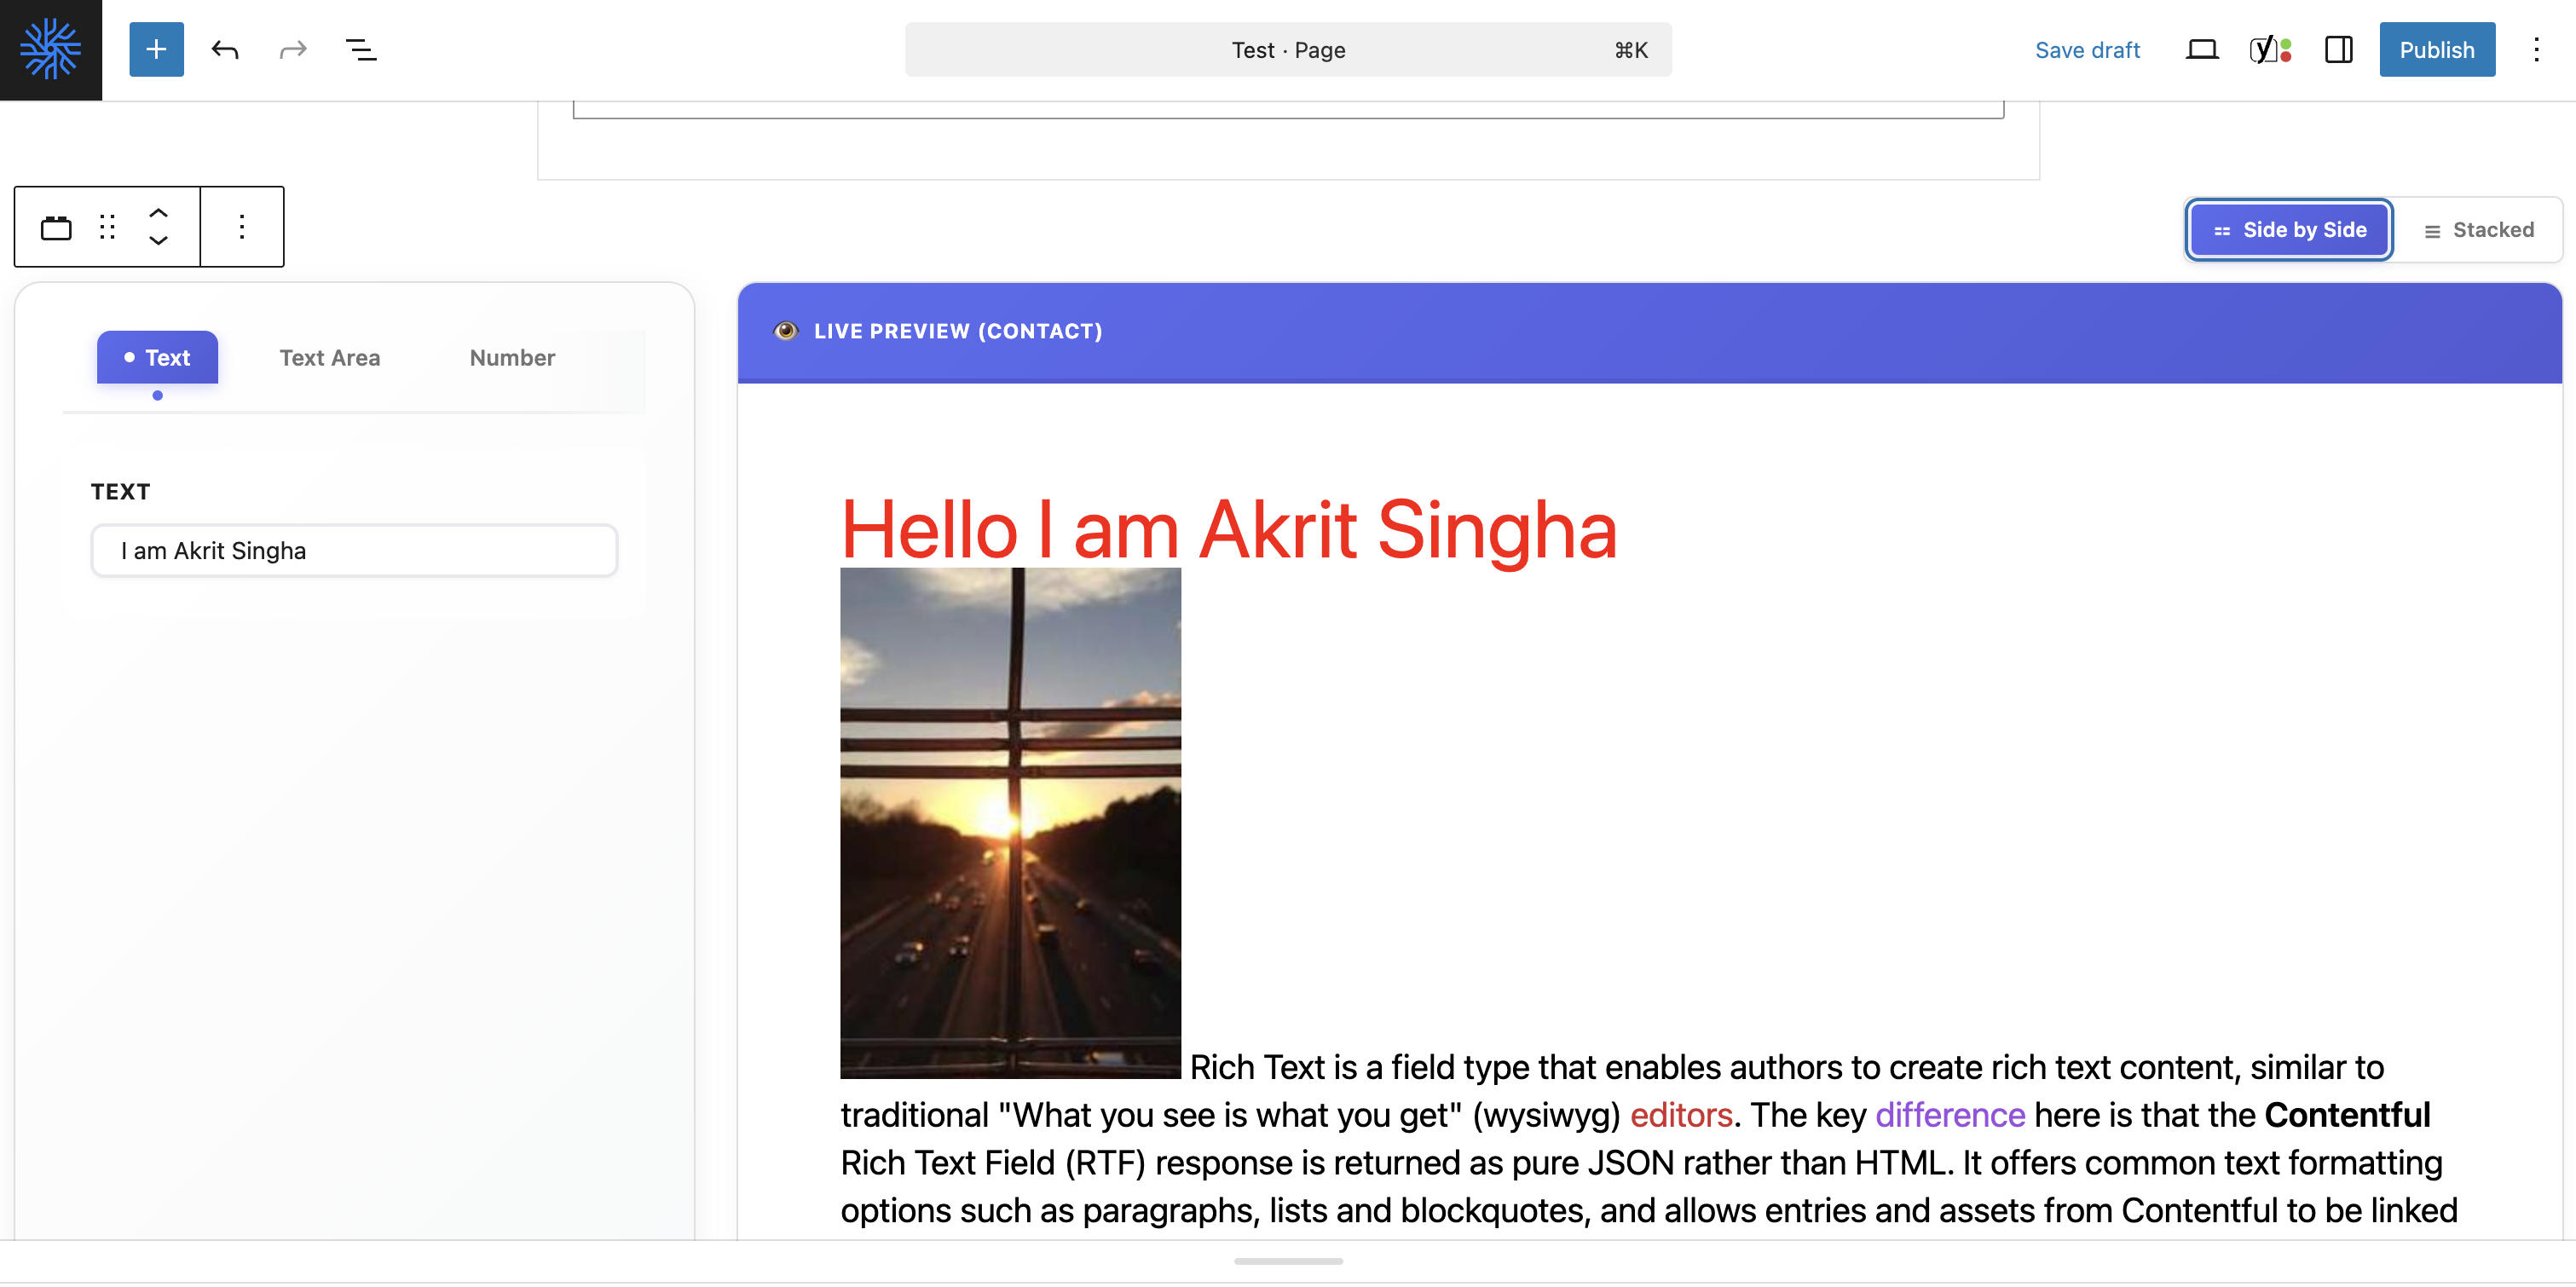Open block options three-dot menu
Viewport: 2576px width, 1287px height.
(x=242, y=227)
